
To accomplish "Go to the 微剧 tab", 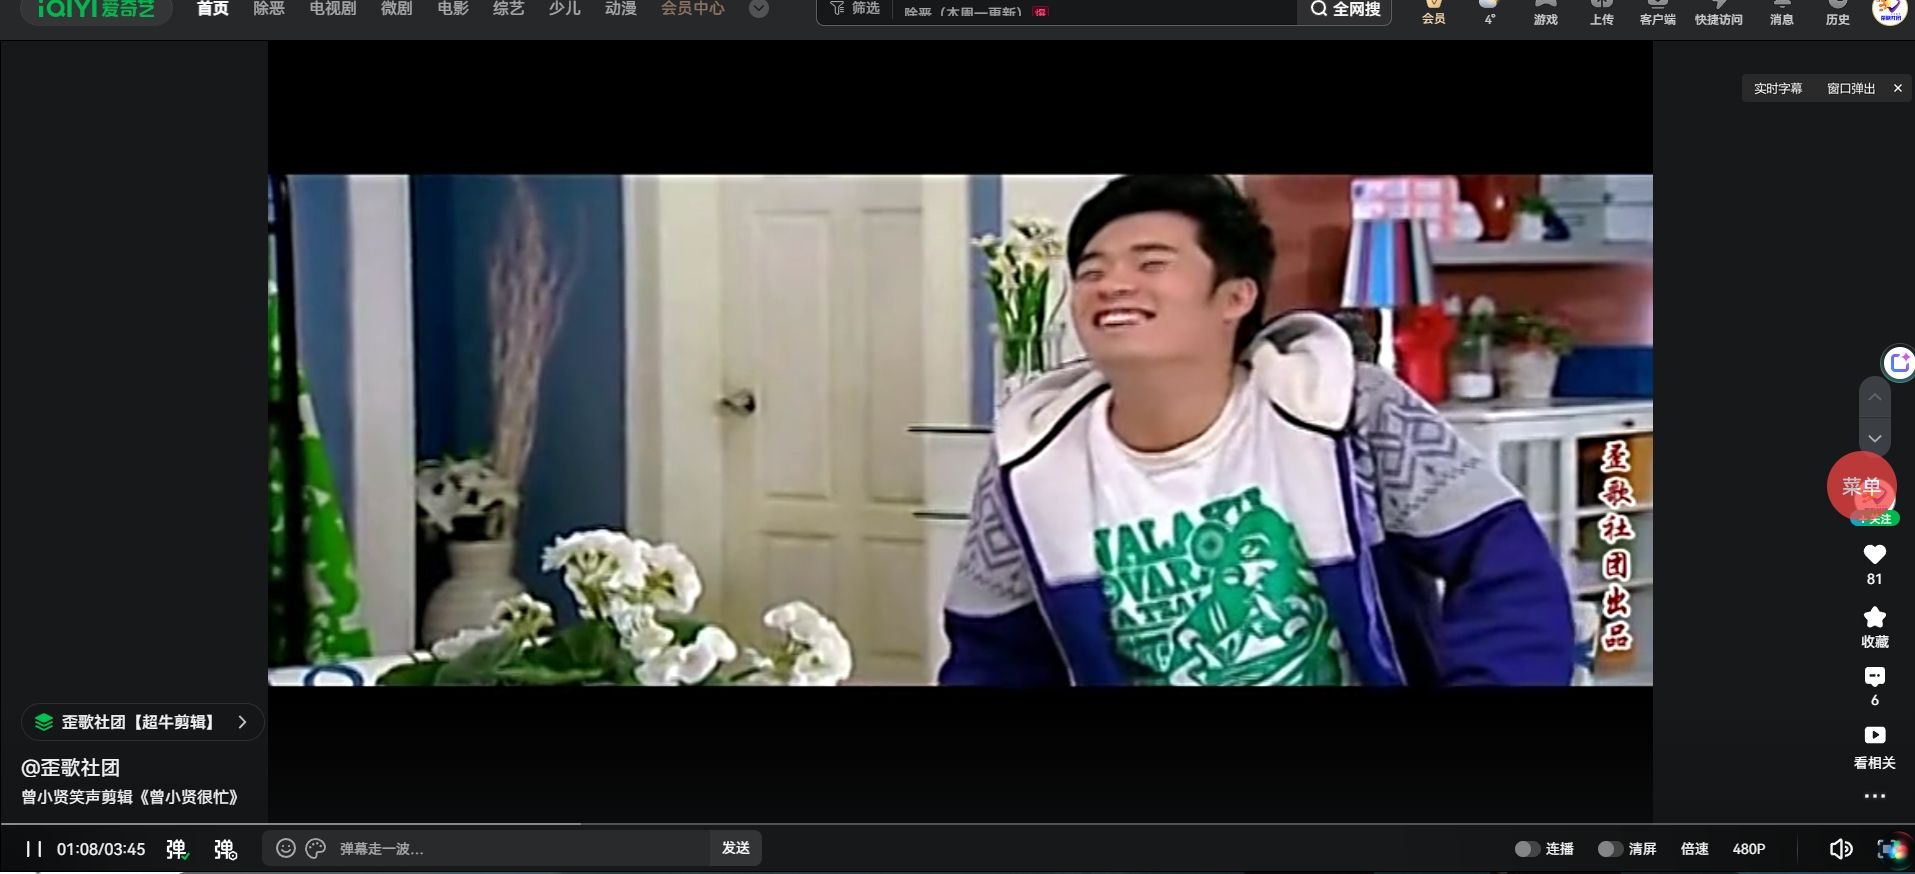I will pyautogui.click(x=397, y=9).
